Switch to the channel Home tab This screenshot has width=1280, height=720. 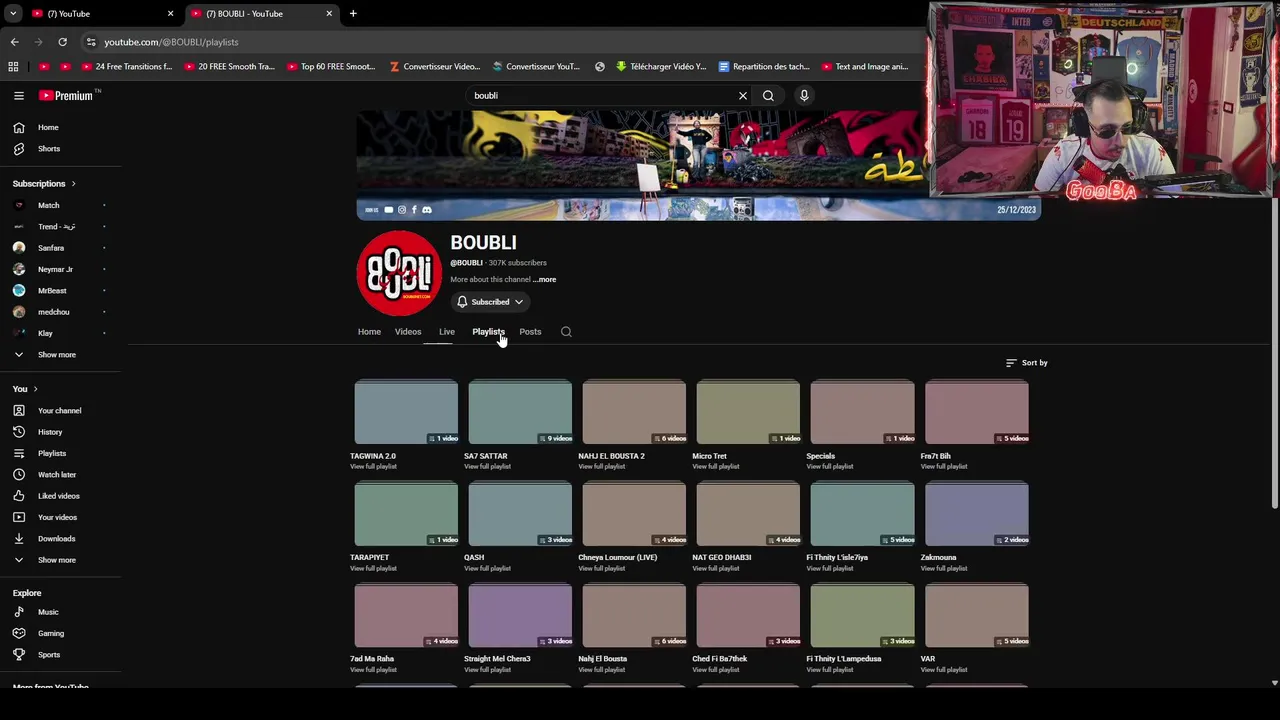369,332
